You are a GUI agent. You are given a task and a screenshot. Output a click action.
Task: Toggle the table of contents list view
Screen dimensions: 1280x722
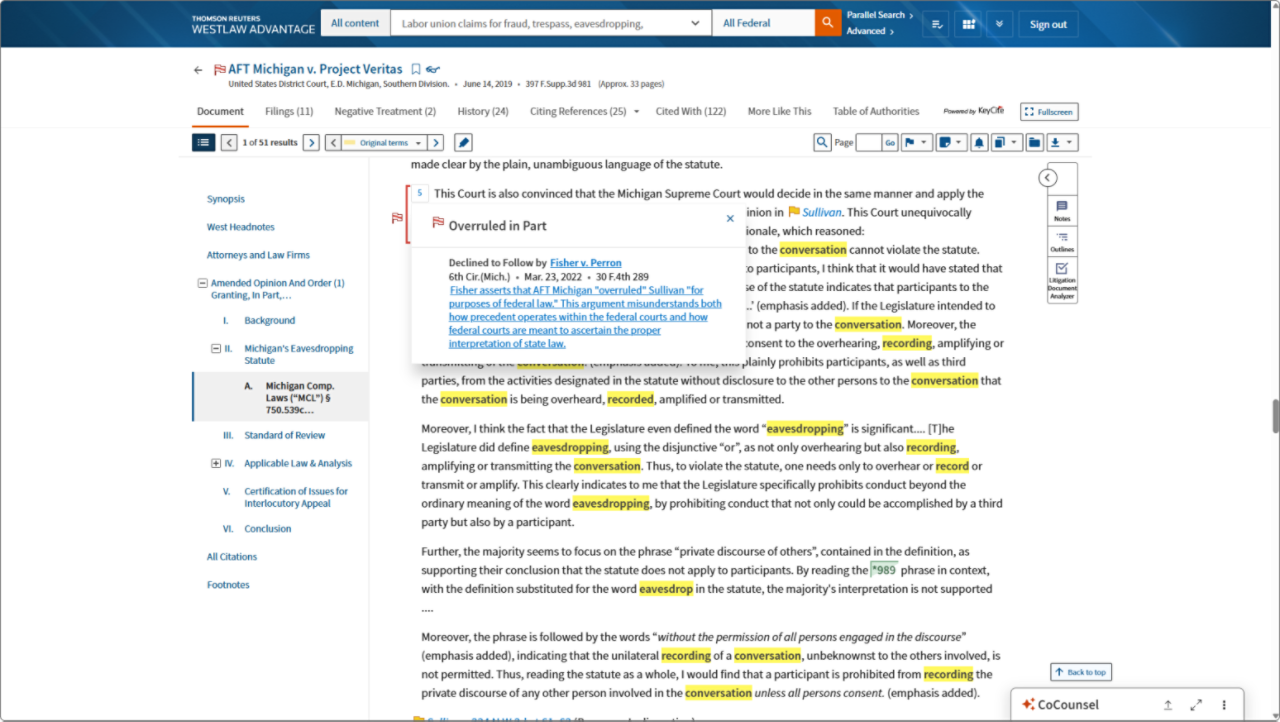203,143
